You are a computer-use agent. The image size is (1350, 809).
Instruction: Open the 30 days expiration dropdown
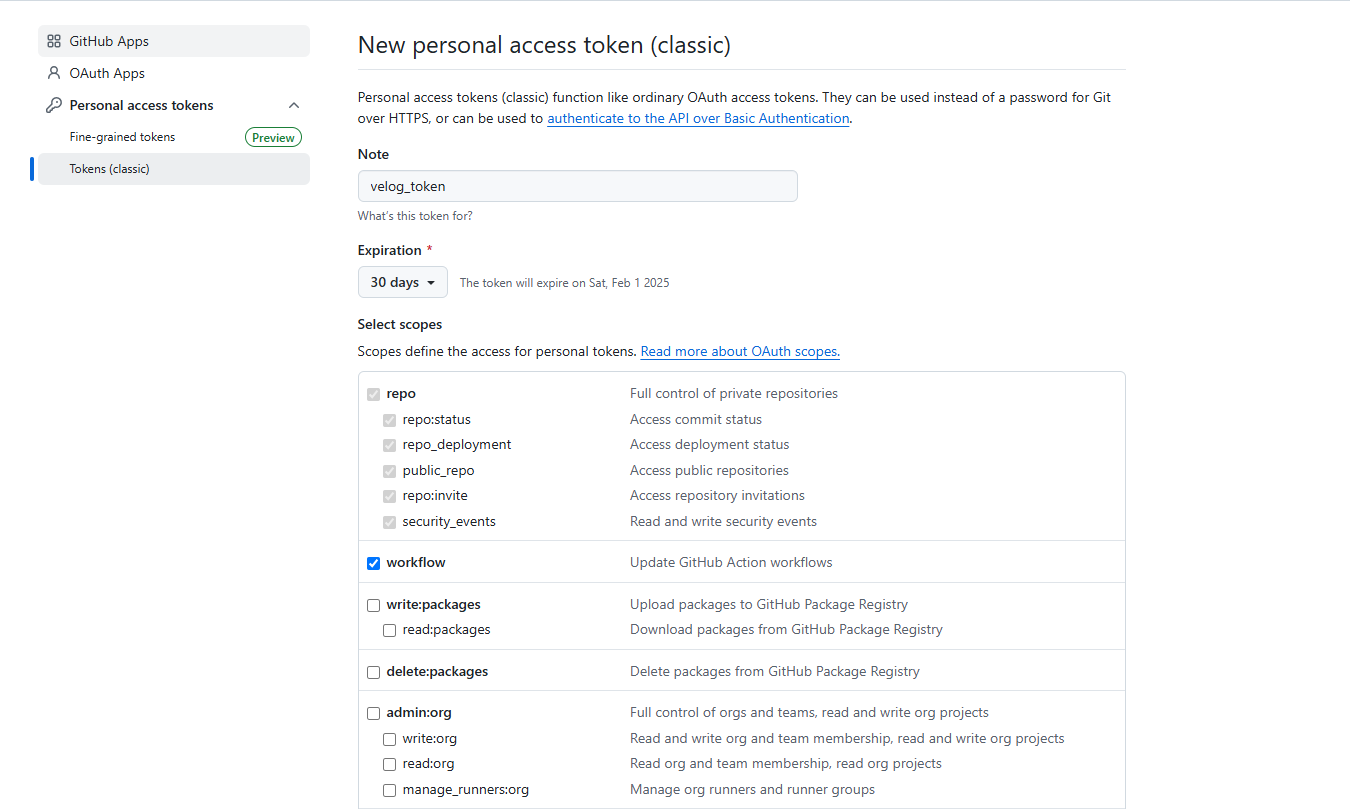click(403, 282)
